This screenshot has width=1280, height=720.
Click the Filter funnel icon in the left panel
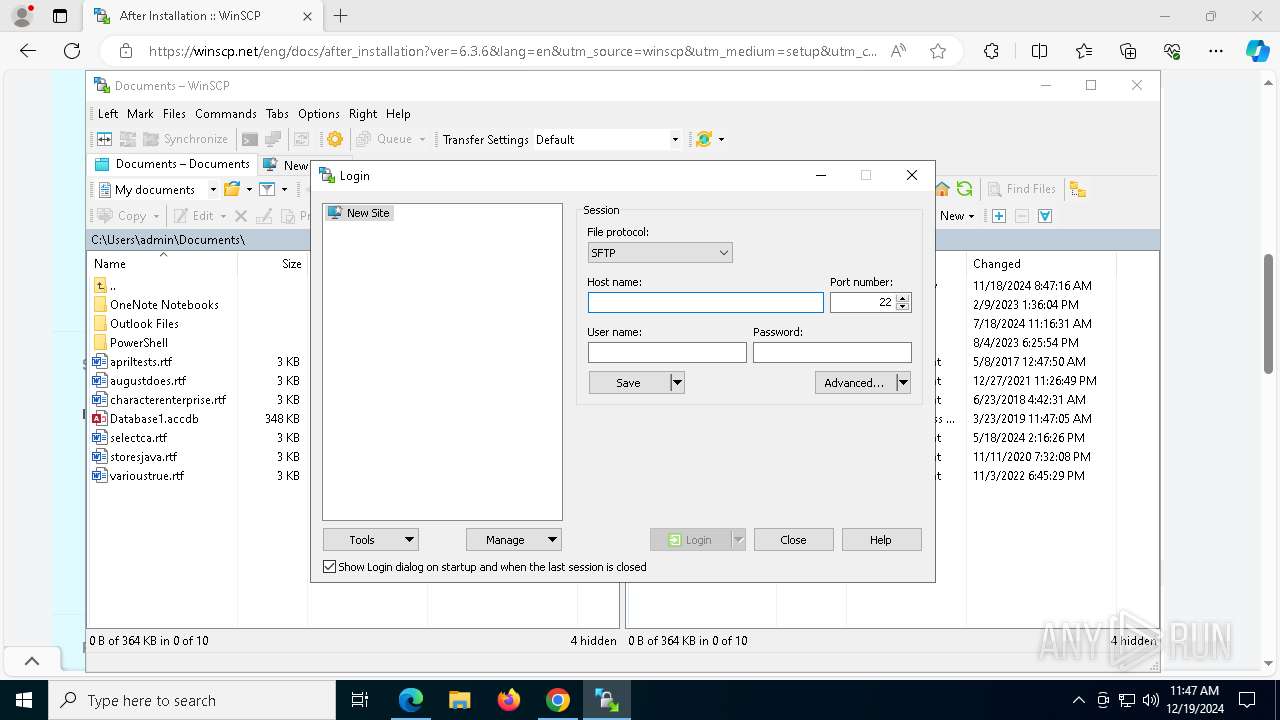pyautogui.click(x=267, y=189)
